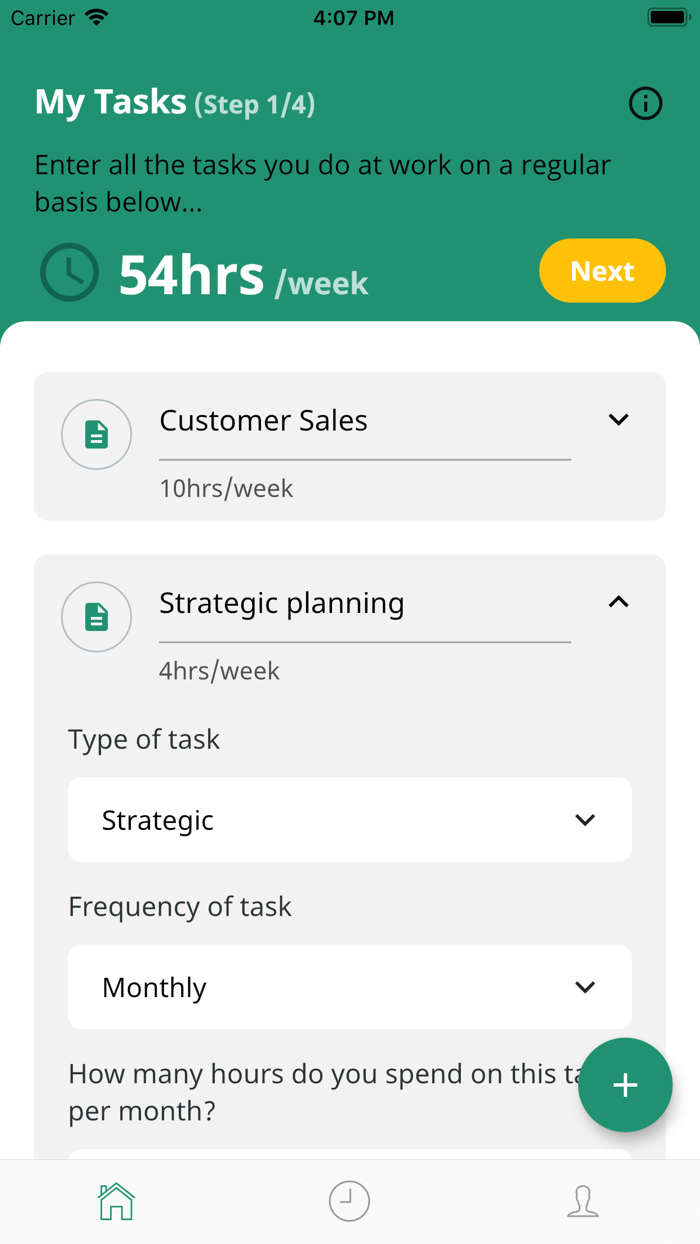This screenshot has width=700, height=1244.
Task: Tap the info icon in header
Action: (x=645, y=103)
